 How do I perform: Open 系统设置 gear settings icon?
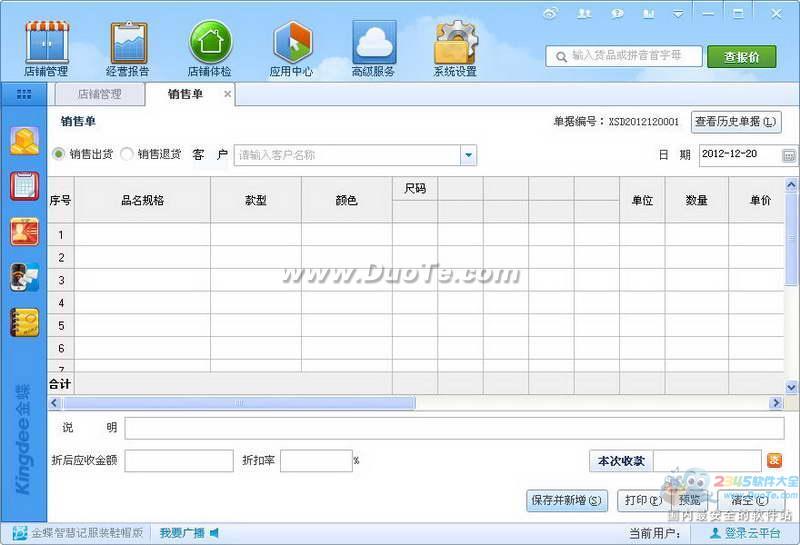click(455, 43)
